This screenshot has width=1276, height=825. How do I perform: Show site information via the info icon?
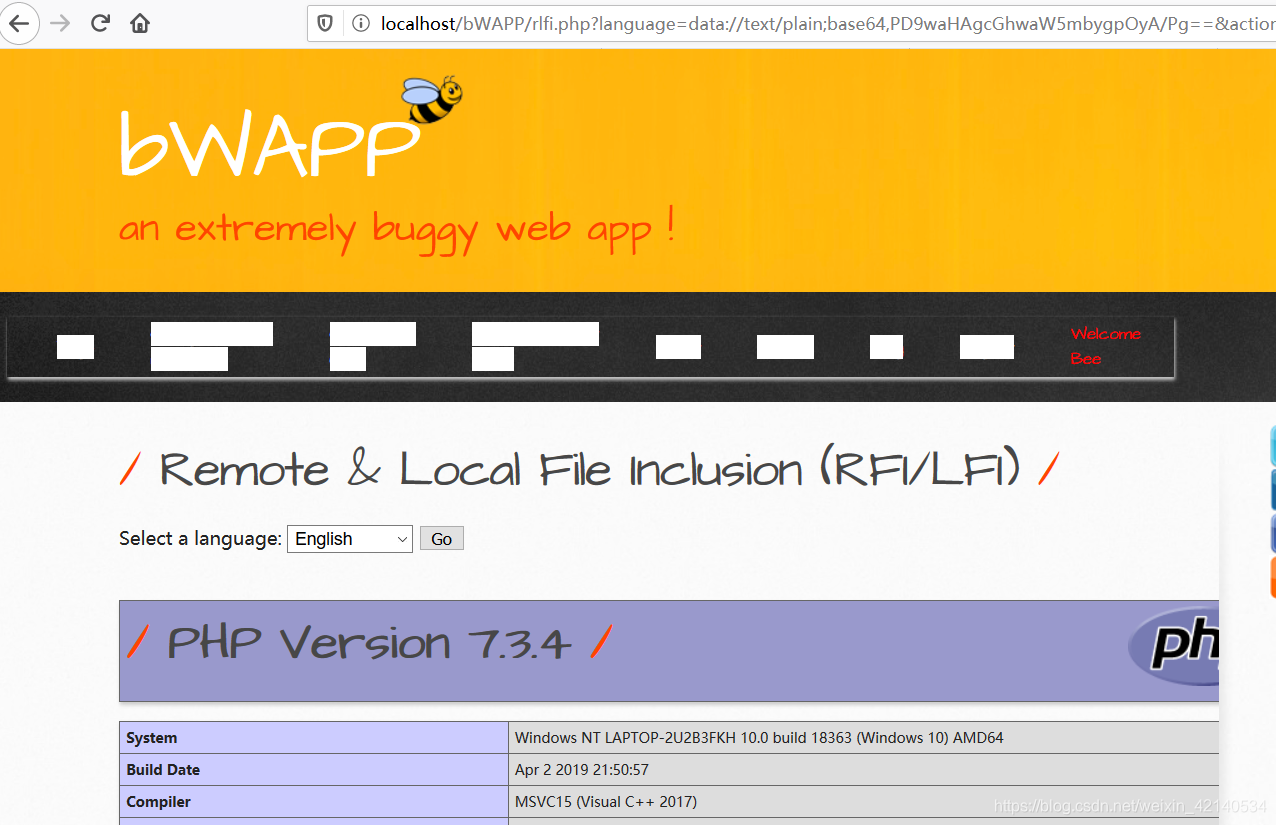(360, 23)
